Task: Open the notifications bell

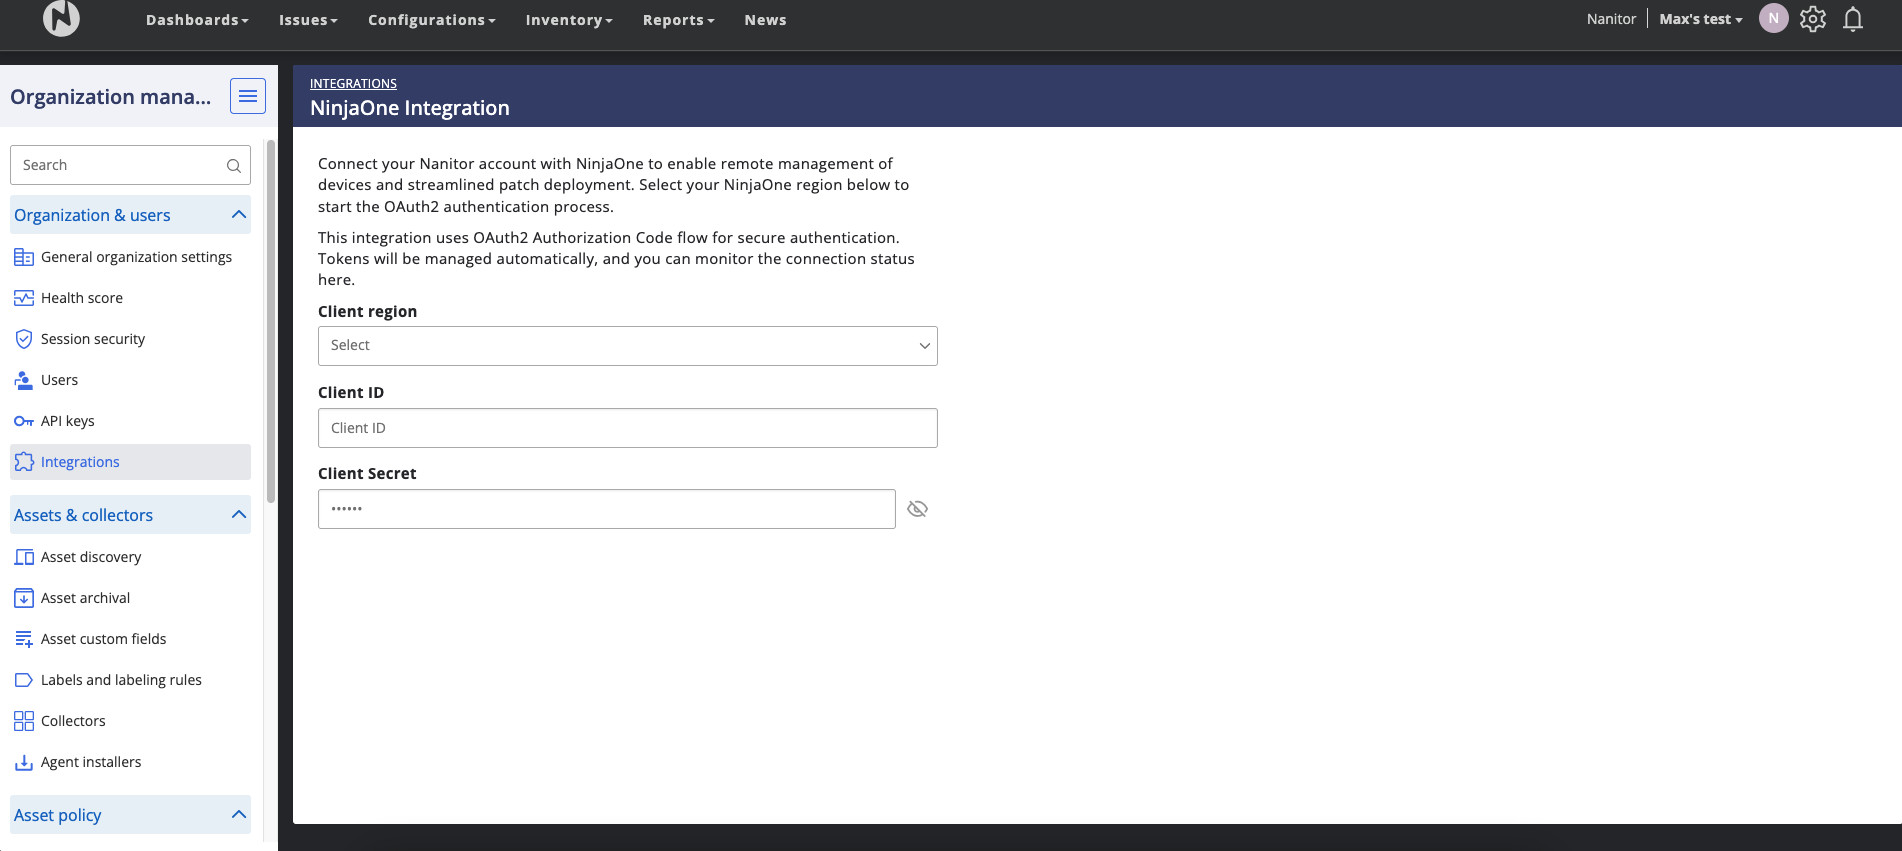Action: pos(1852,19)
